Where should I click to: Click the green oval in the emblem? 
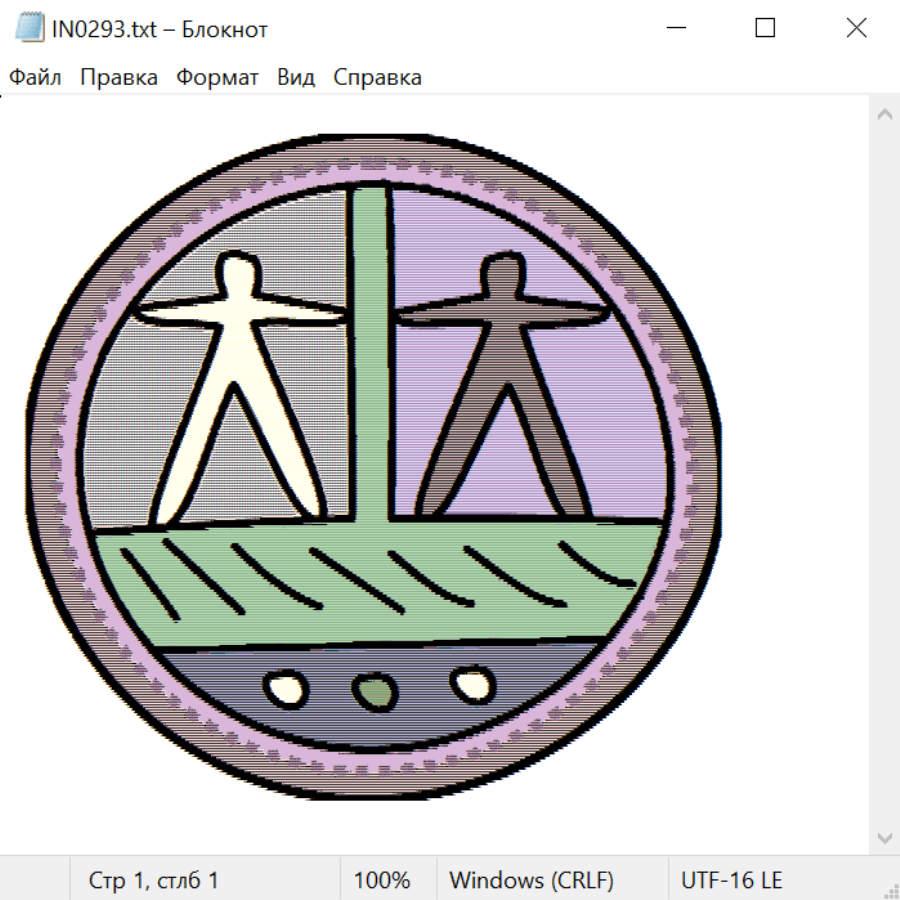tap(375, 692)
